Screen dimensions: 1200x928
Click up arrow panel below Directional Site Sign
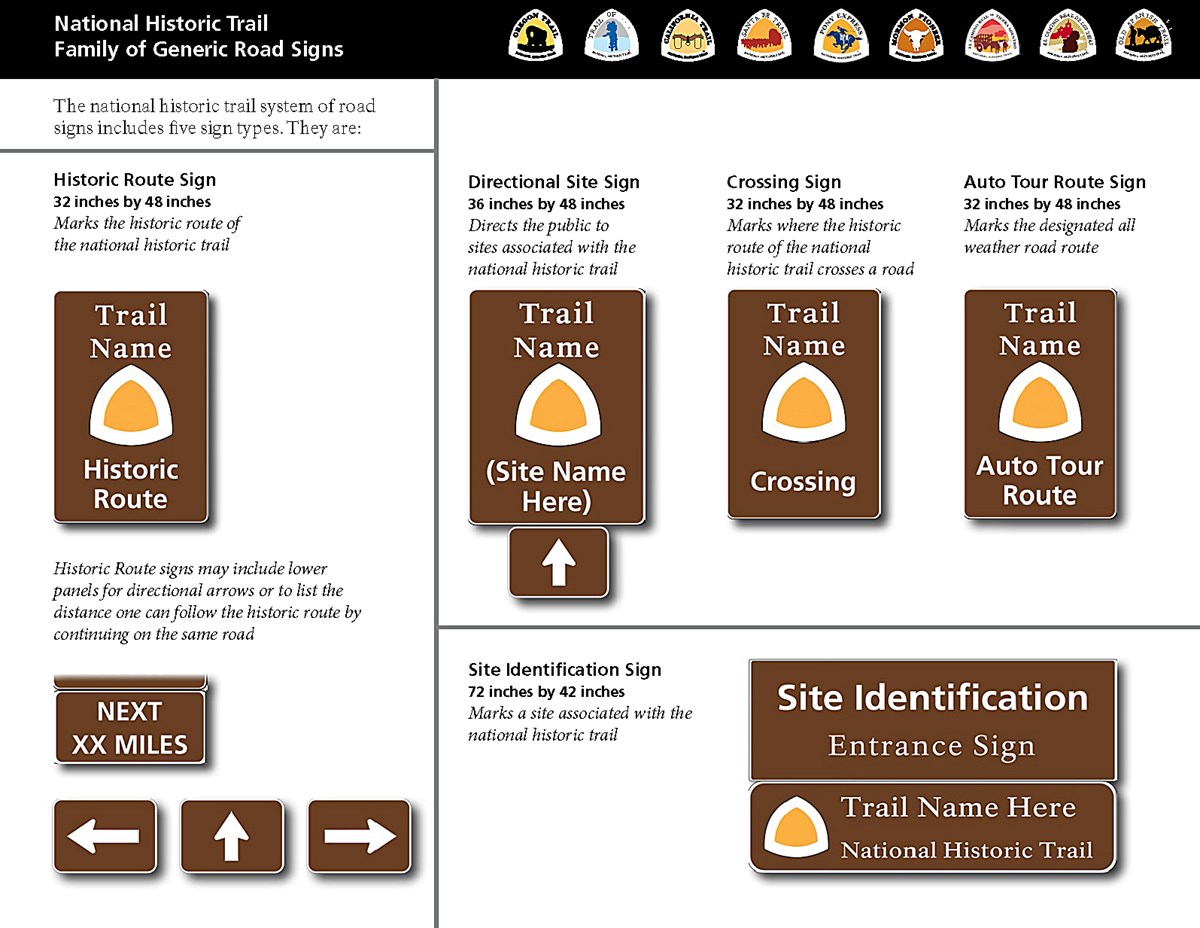coord(558,562)
